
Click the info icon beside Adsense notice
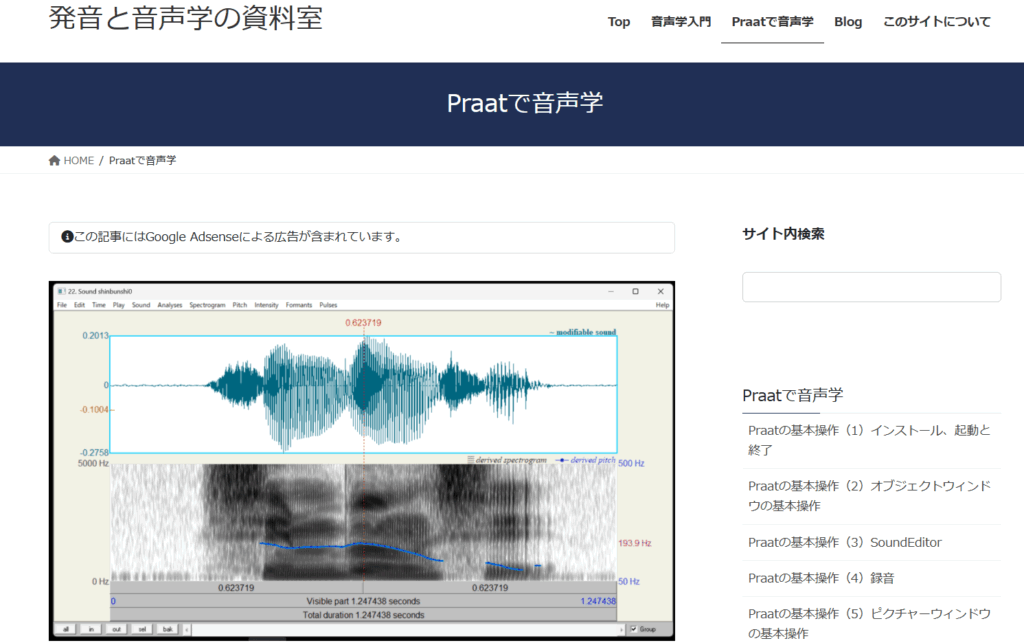[x=67, y=237]
